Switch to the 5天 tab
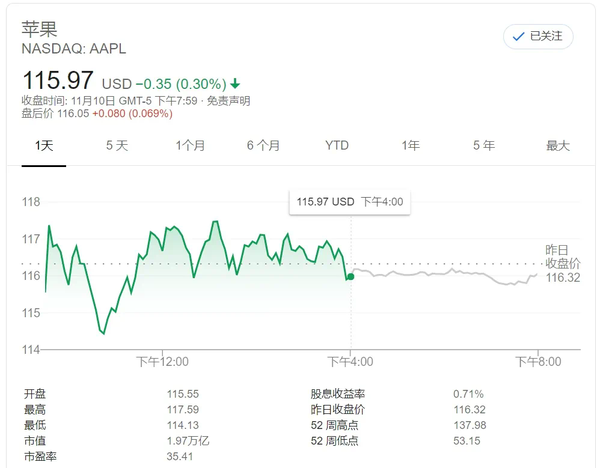 (x=117, y=145)
